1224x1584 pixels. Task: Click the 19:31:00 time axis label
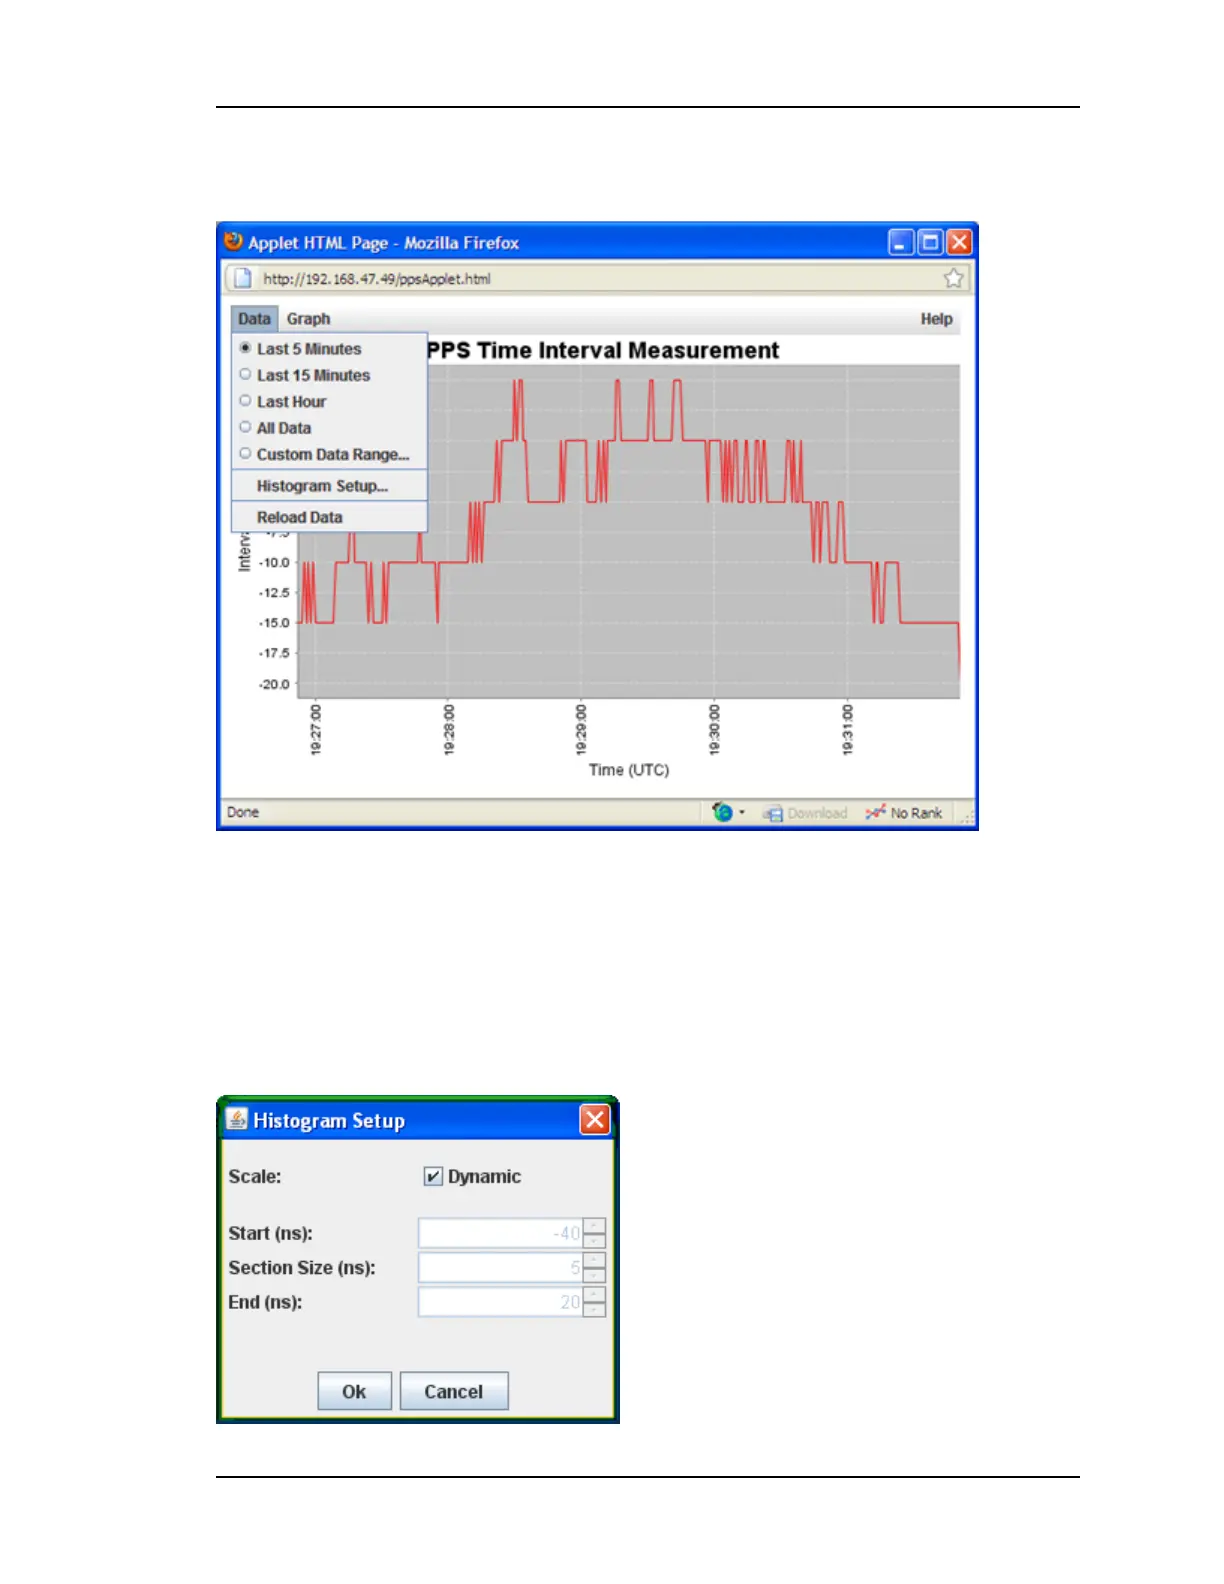pos(847,729)
